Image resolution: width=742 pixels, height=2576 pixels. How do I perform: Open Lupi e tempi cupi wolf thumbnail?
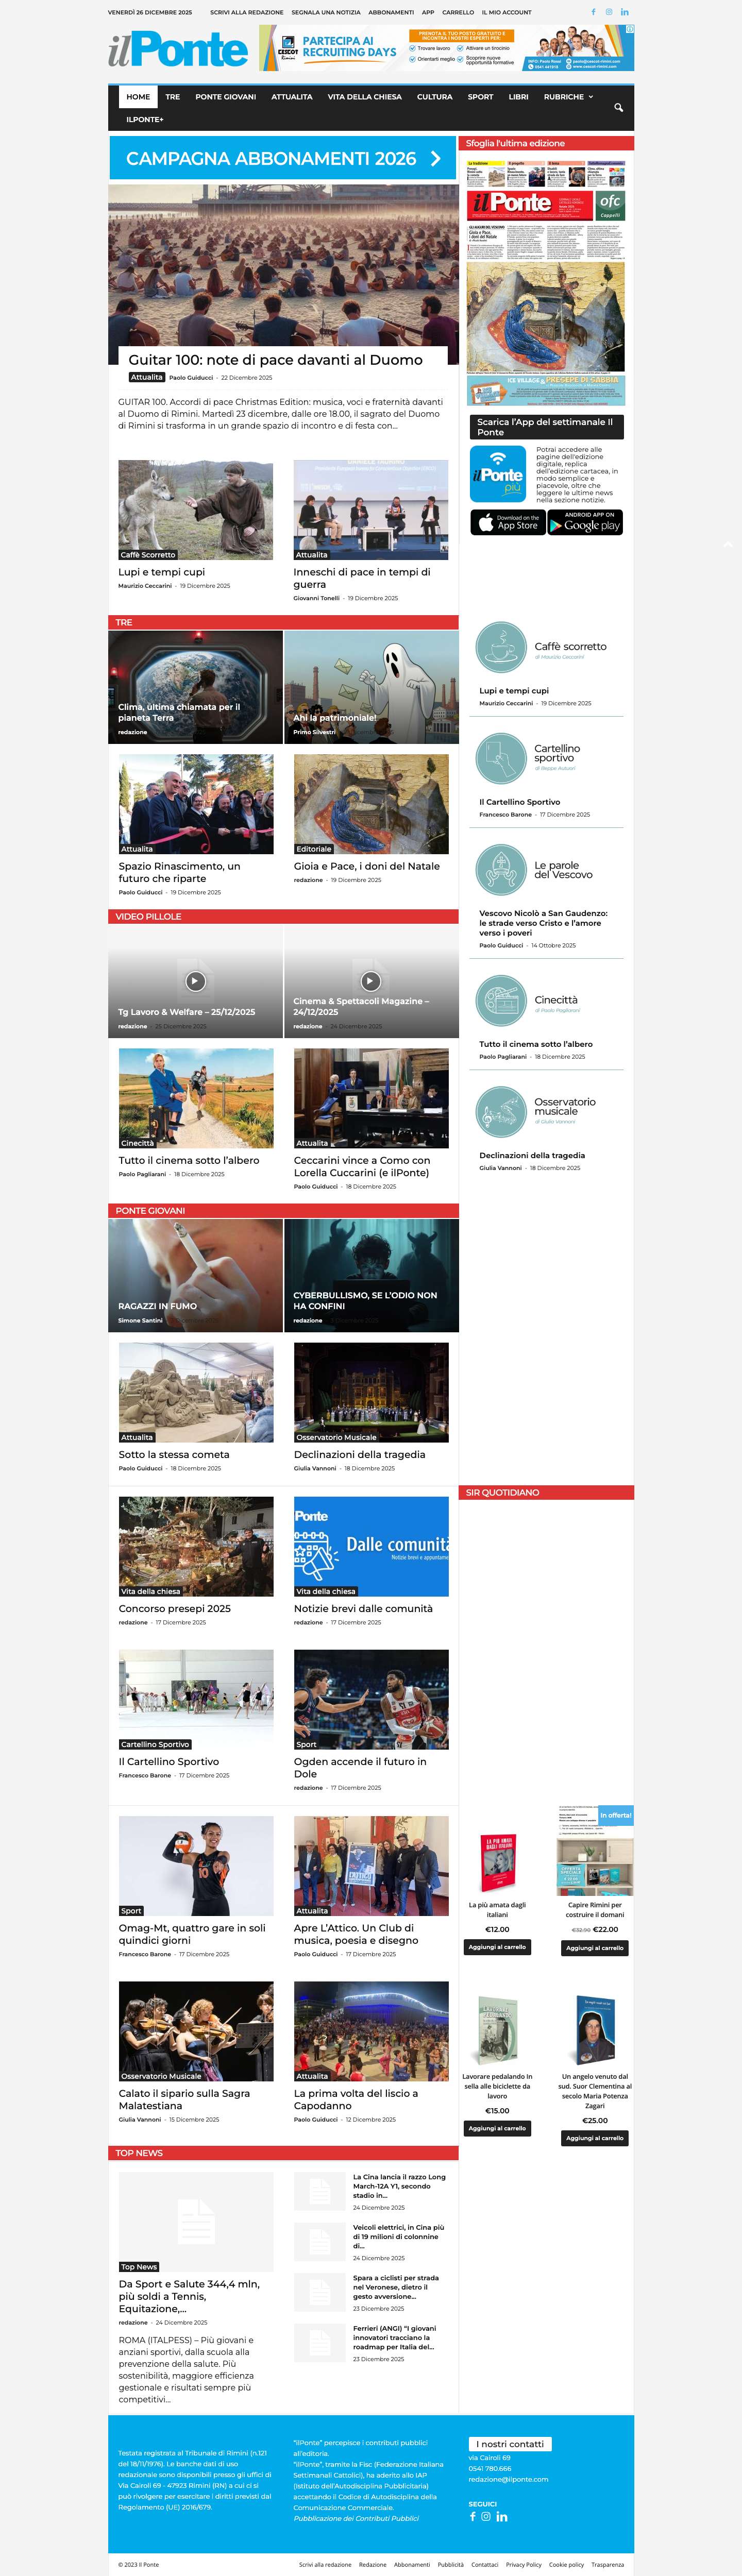click(195, 510)
